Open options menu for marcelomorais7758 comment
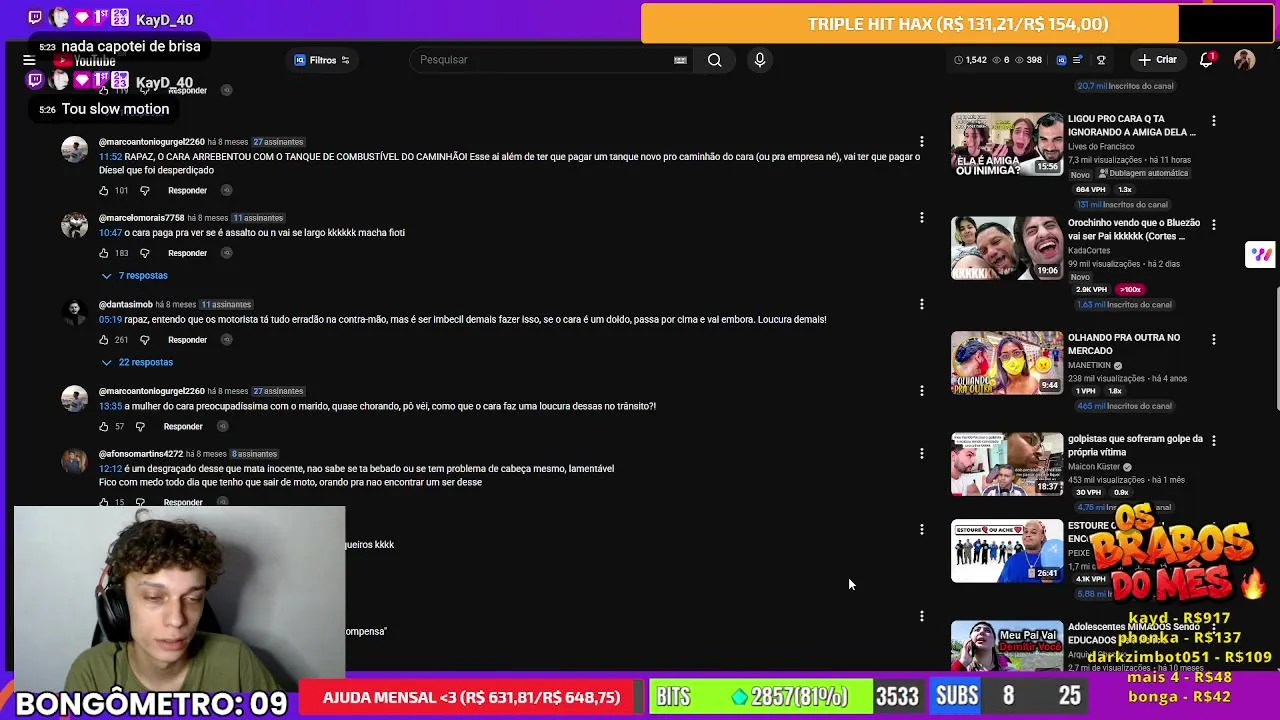The image size is (1280, 720). [922, 217]
